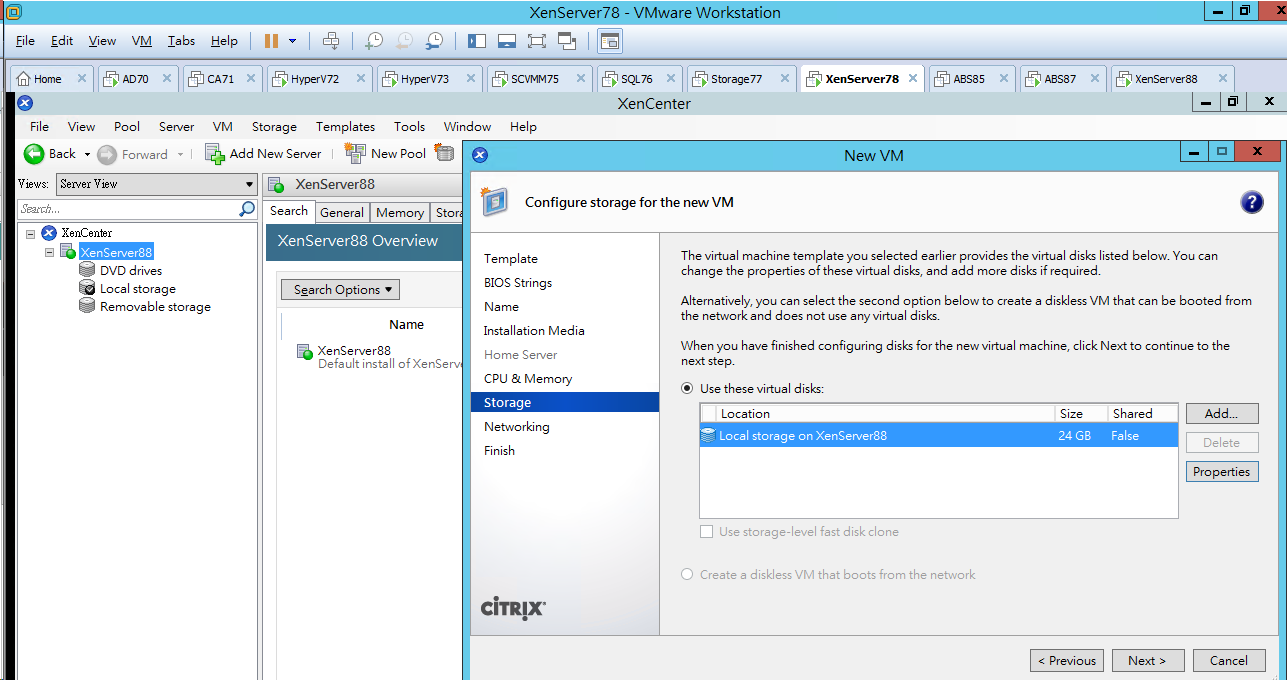Select XenServer88 row in overview list
This screenshot has width=1287, height=680.
(x=380, y=357)
